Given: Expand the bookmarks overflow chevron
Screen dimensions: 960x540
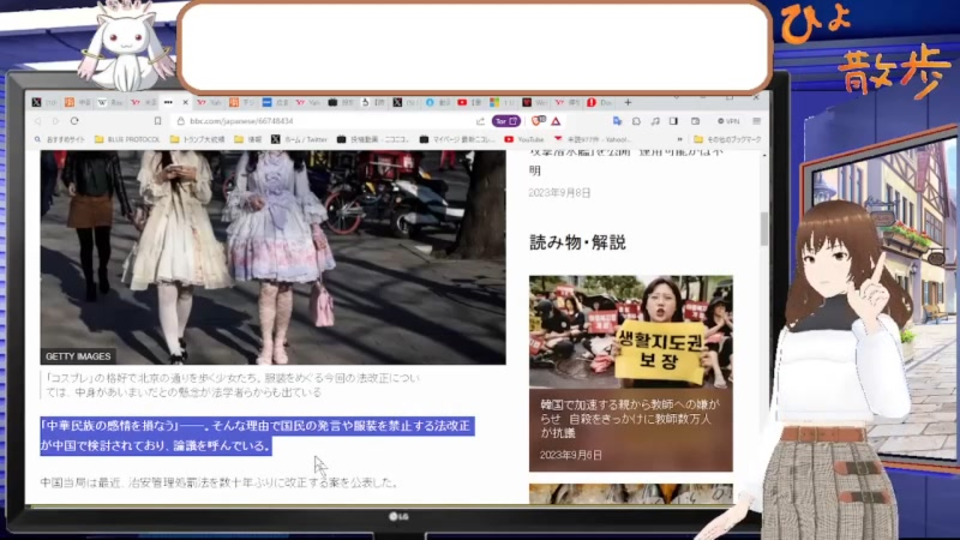Looking at the screenshot, I should coord(681,139).
